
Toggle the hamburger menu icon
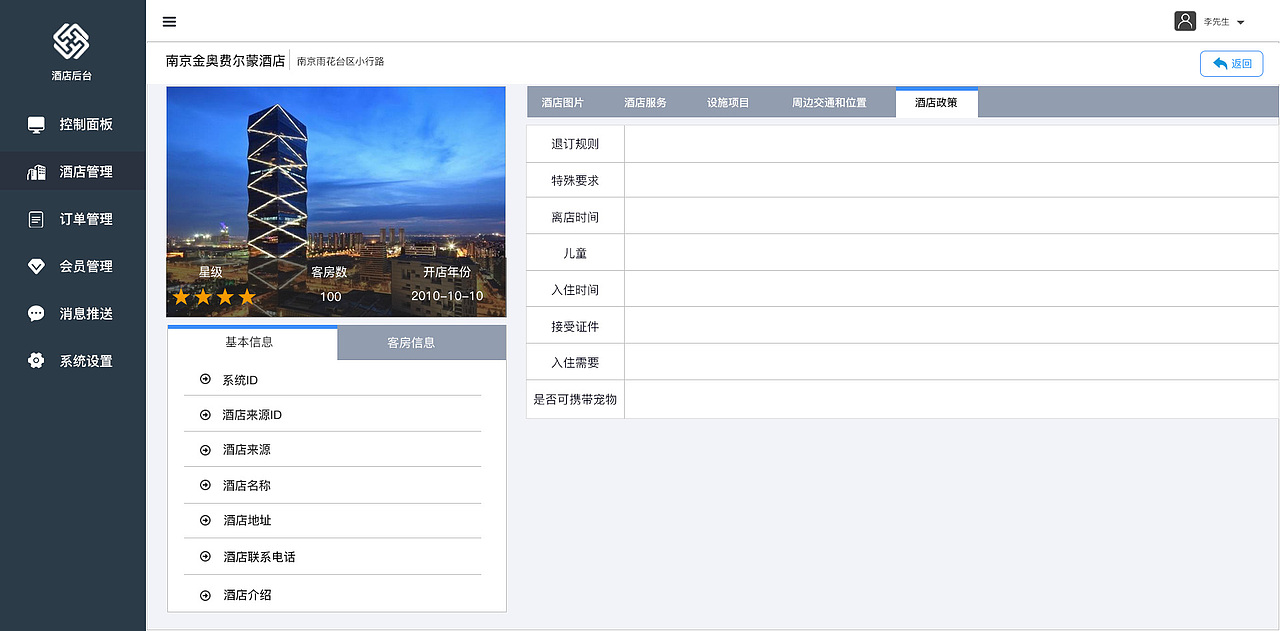coord(168,21)
